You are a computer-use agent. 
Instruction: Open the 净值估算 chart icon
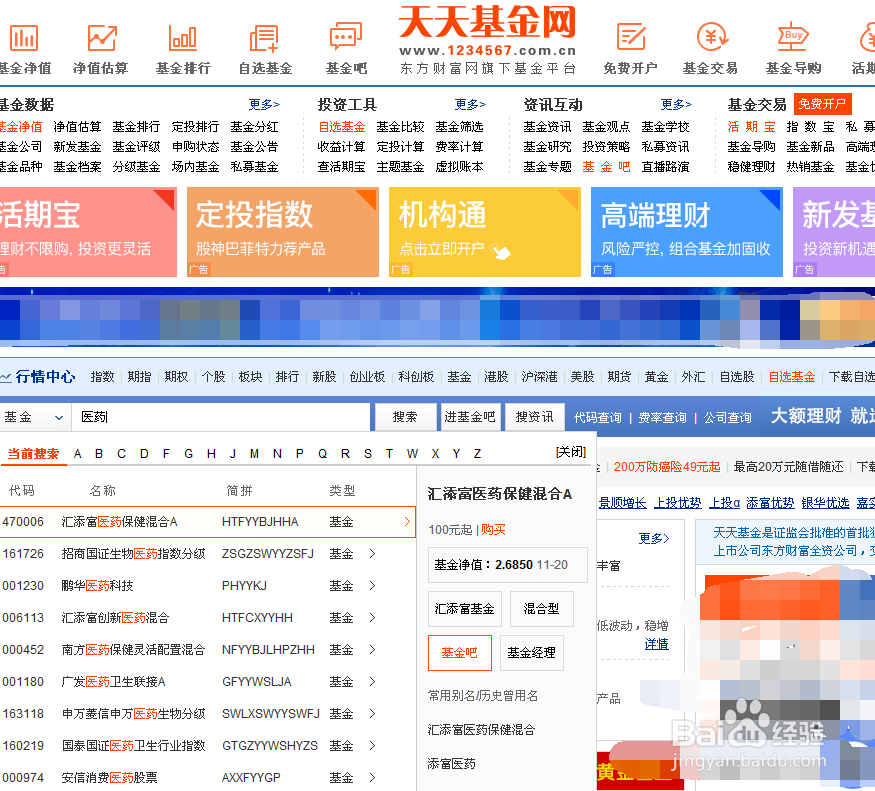102,38
